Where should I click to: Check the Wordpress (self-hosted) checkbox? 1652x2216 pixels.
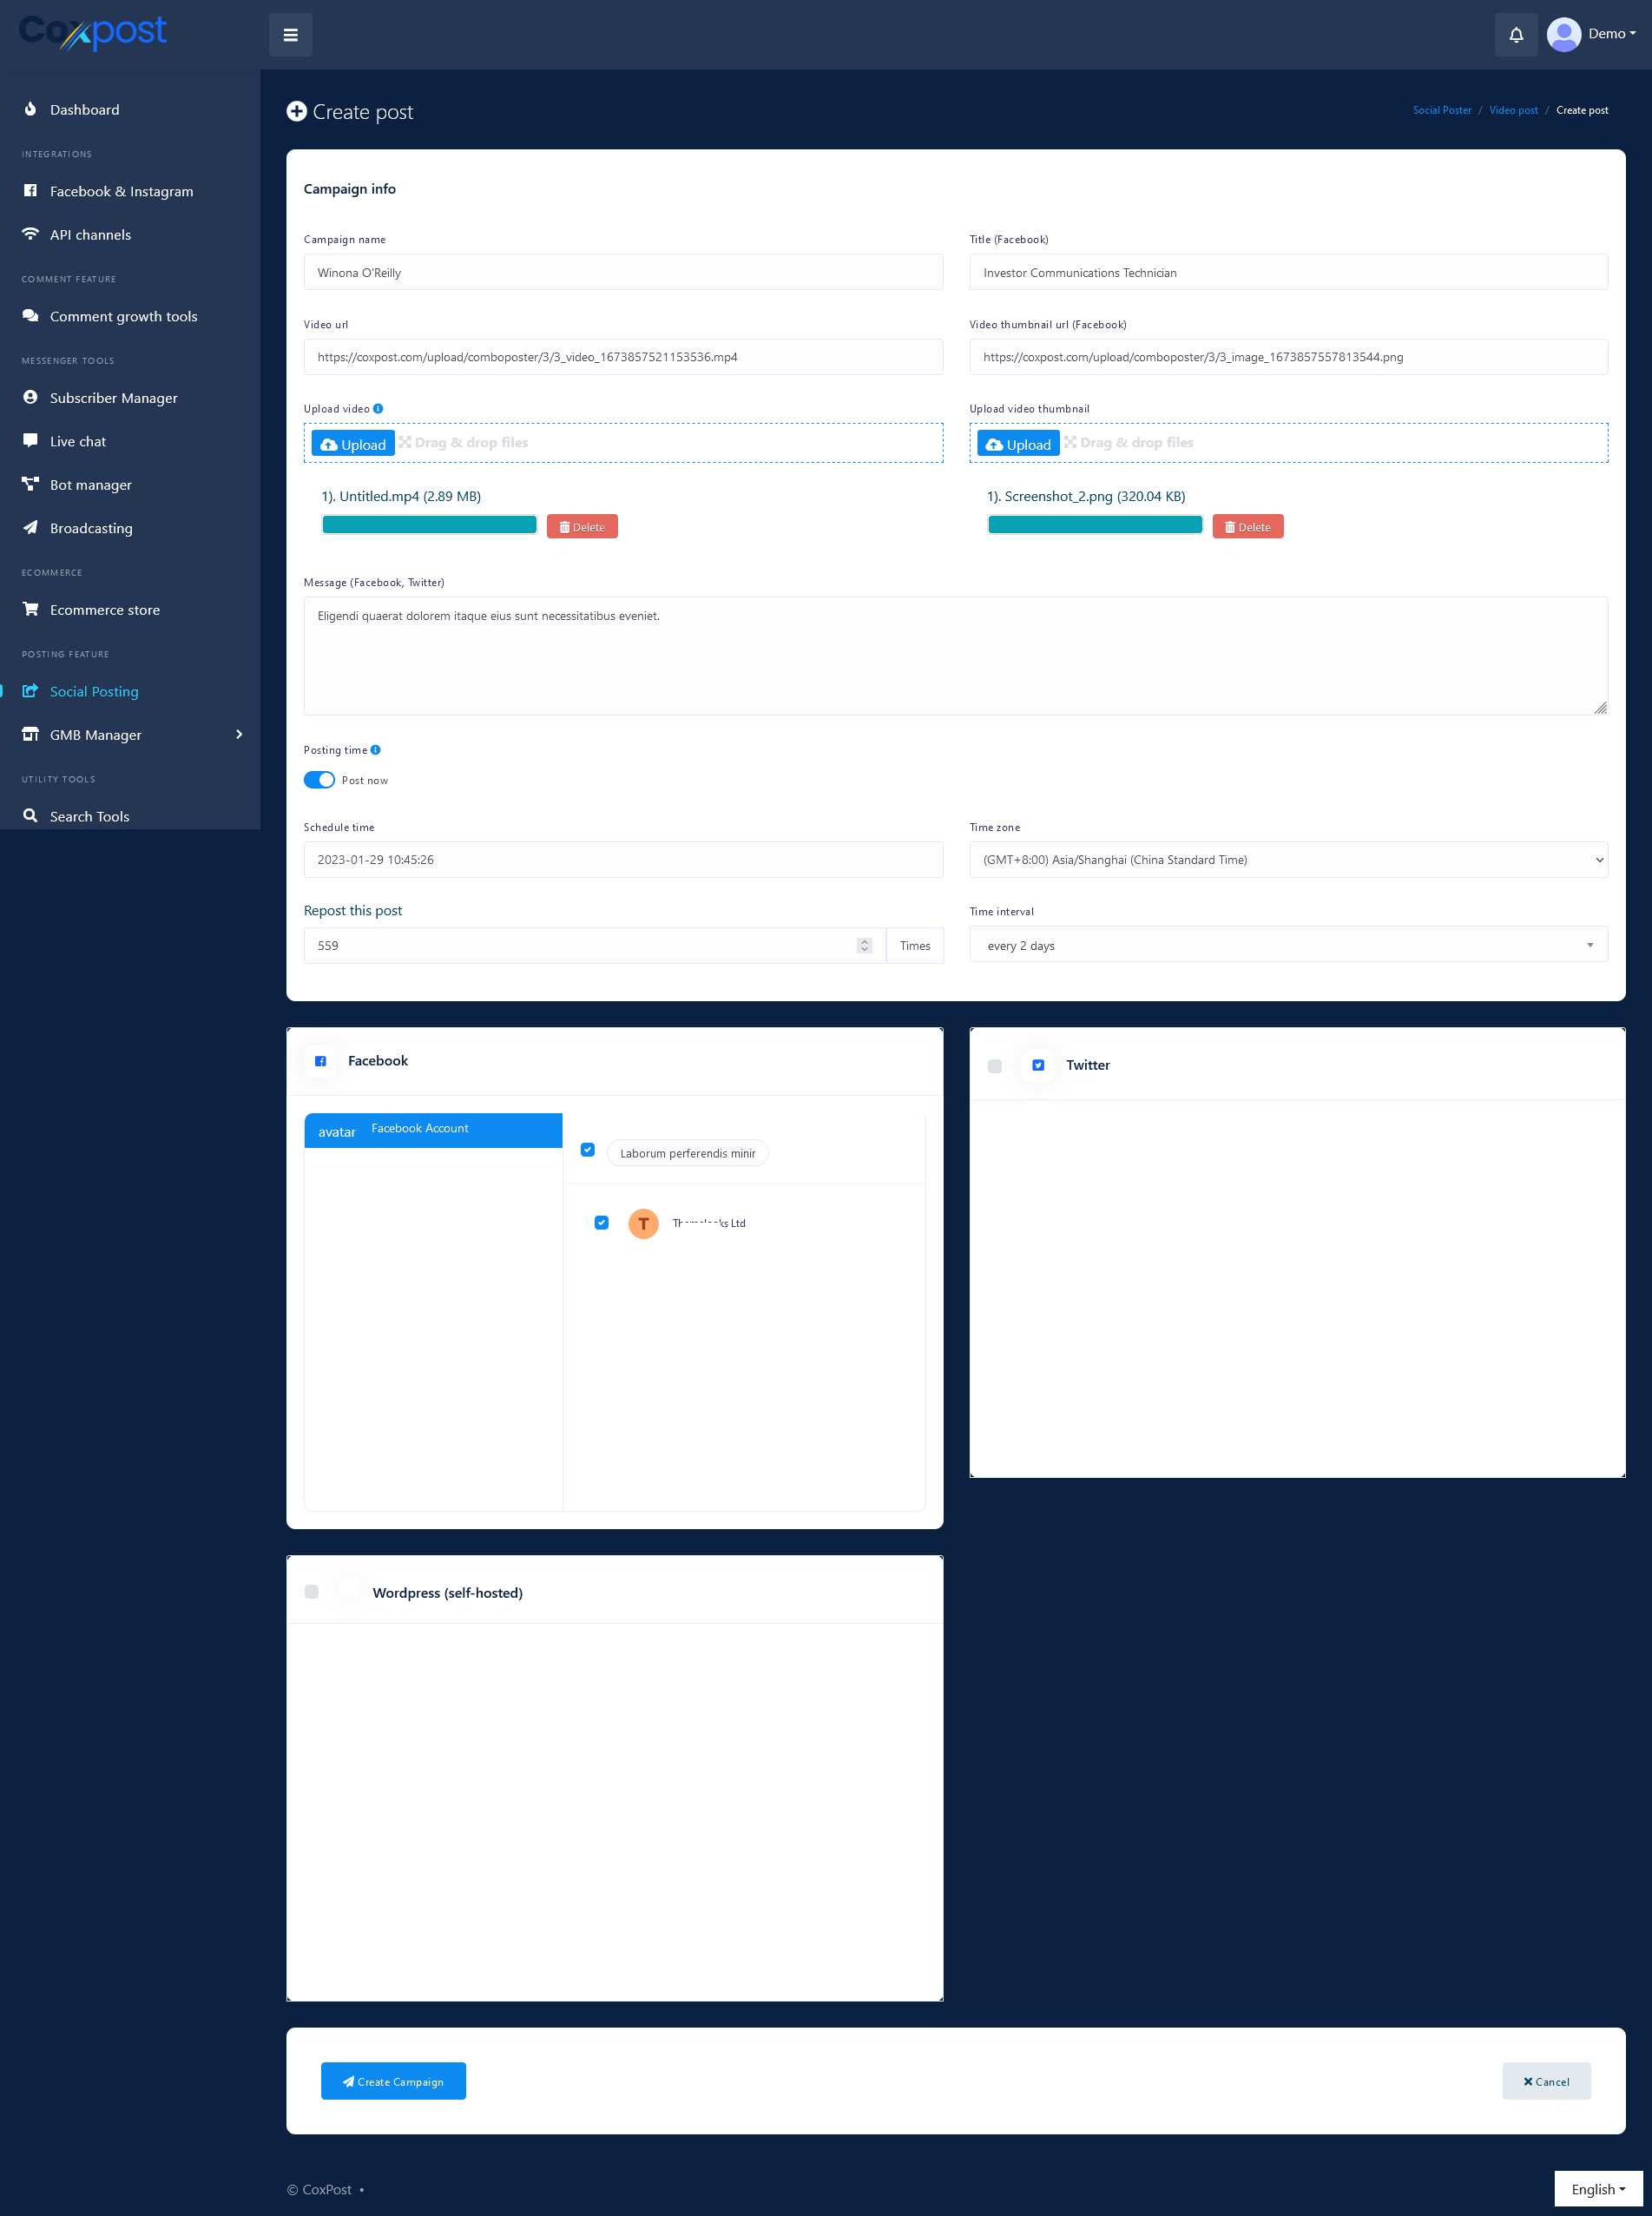tap(312, 1591)
